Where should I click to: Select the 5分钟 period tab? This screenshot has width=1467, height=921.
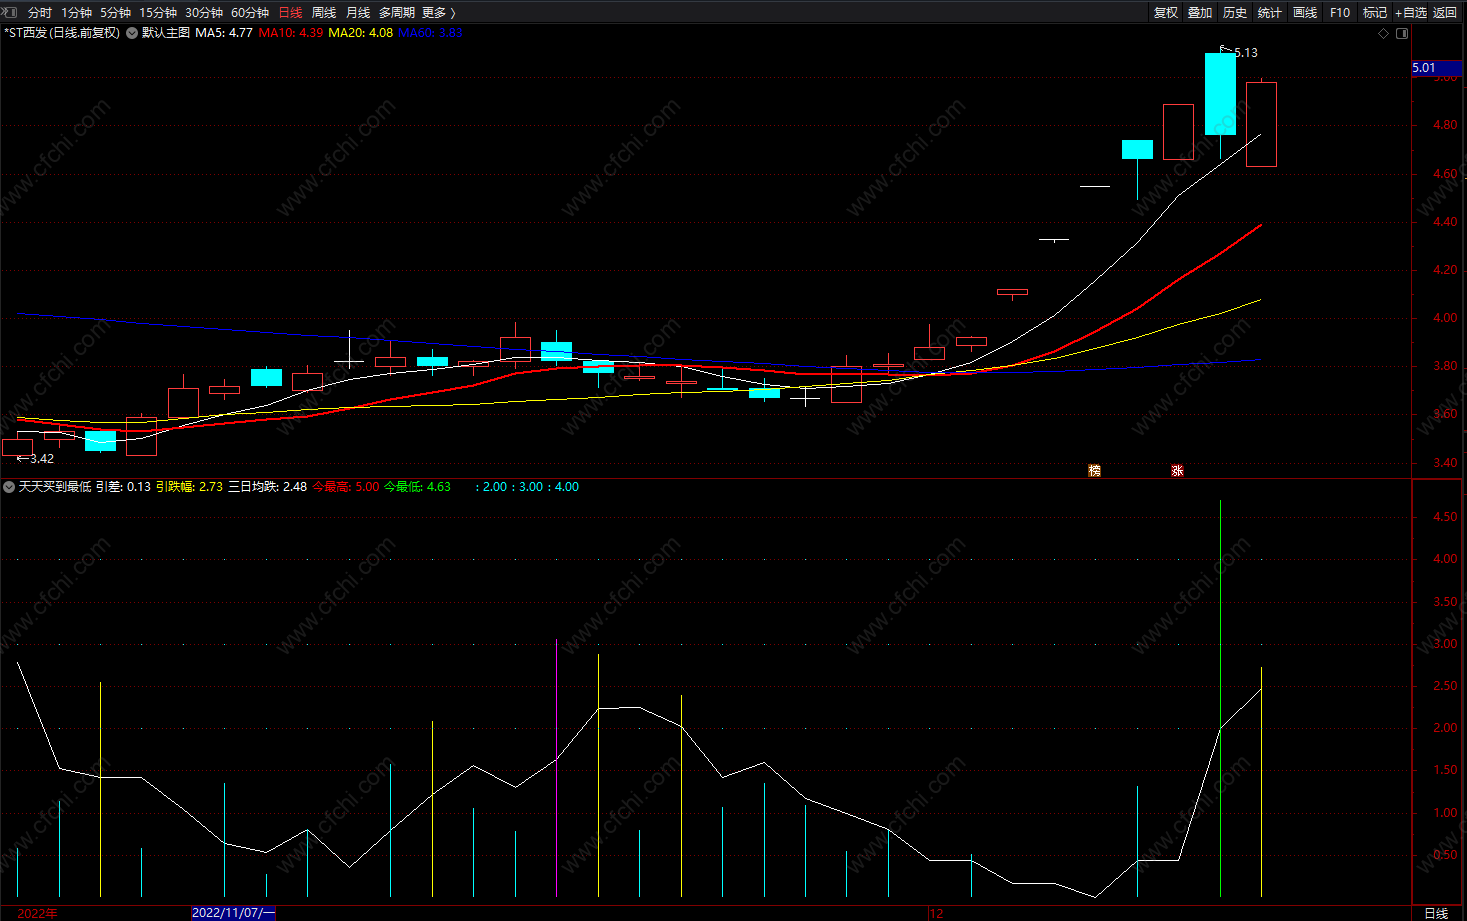[x=115, y=13]
